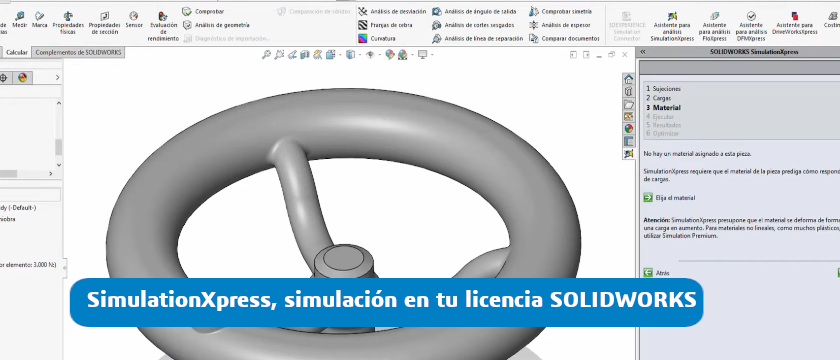Open the Costing tool
This screenshot has height=360, width=840.
click(x=831, y=20)
